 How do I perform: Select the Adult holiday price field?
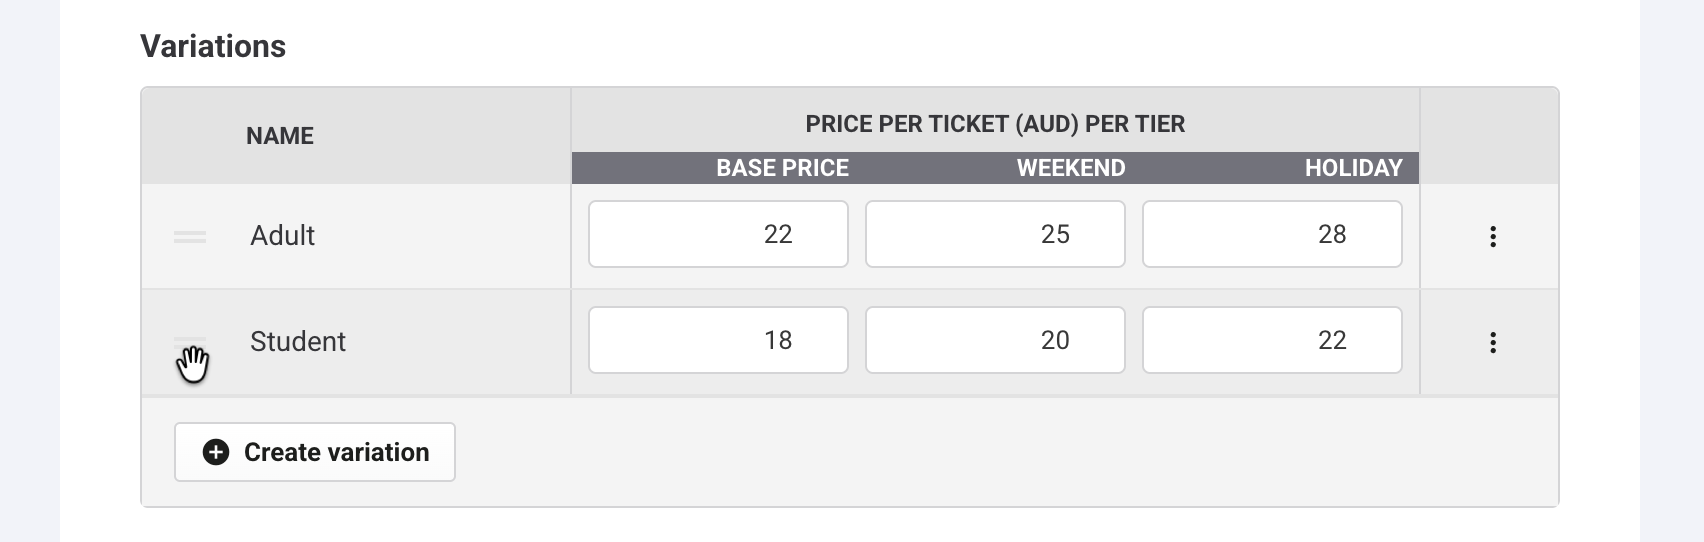[x=1272, y=235]
